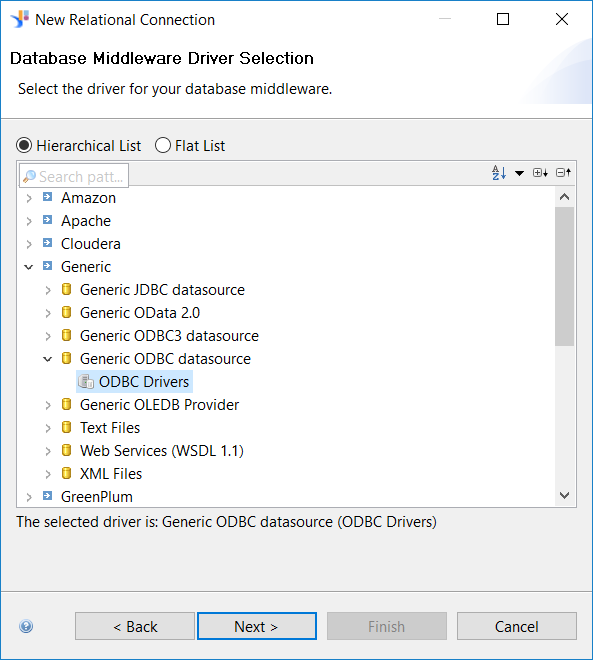Go to previous step with Back button

[x=135, y=626]
